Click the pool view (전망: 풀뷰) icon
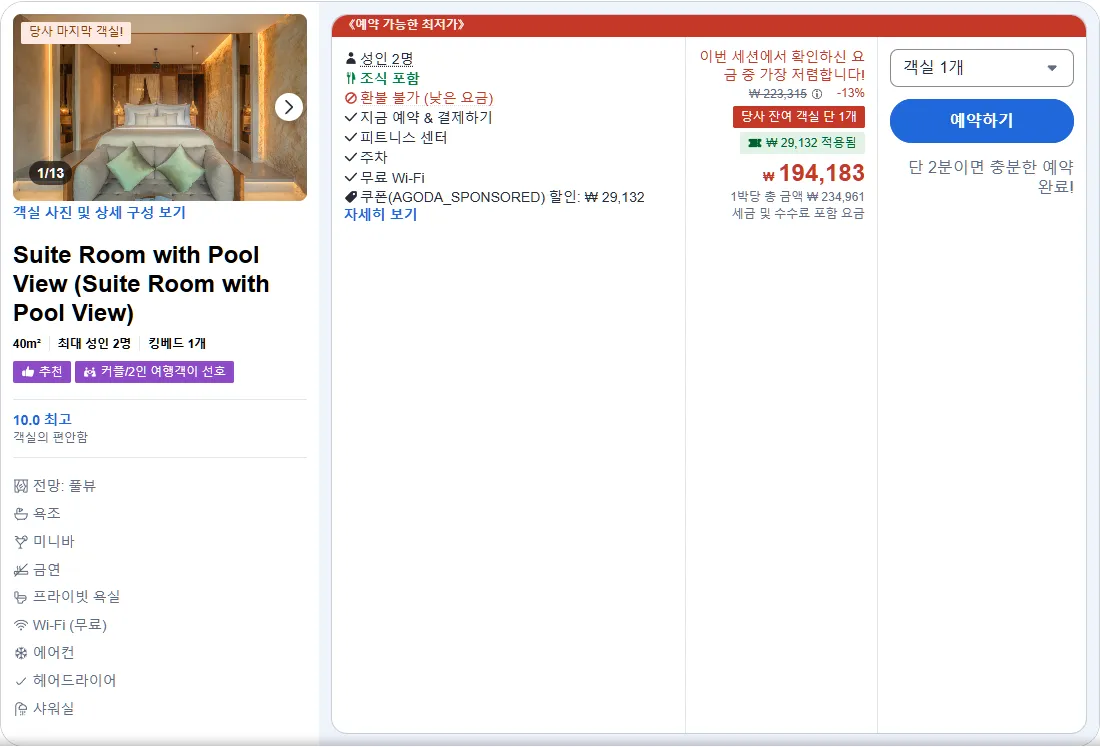The height and width of the screenshot is (747, 1100). pyautogui.click(x=21, y=486)
